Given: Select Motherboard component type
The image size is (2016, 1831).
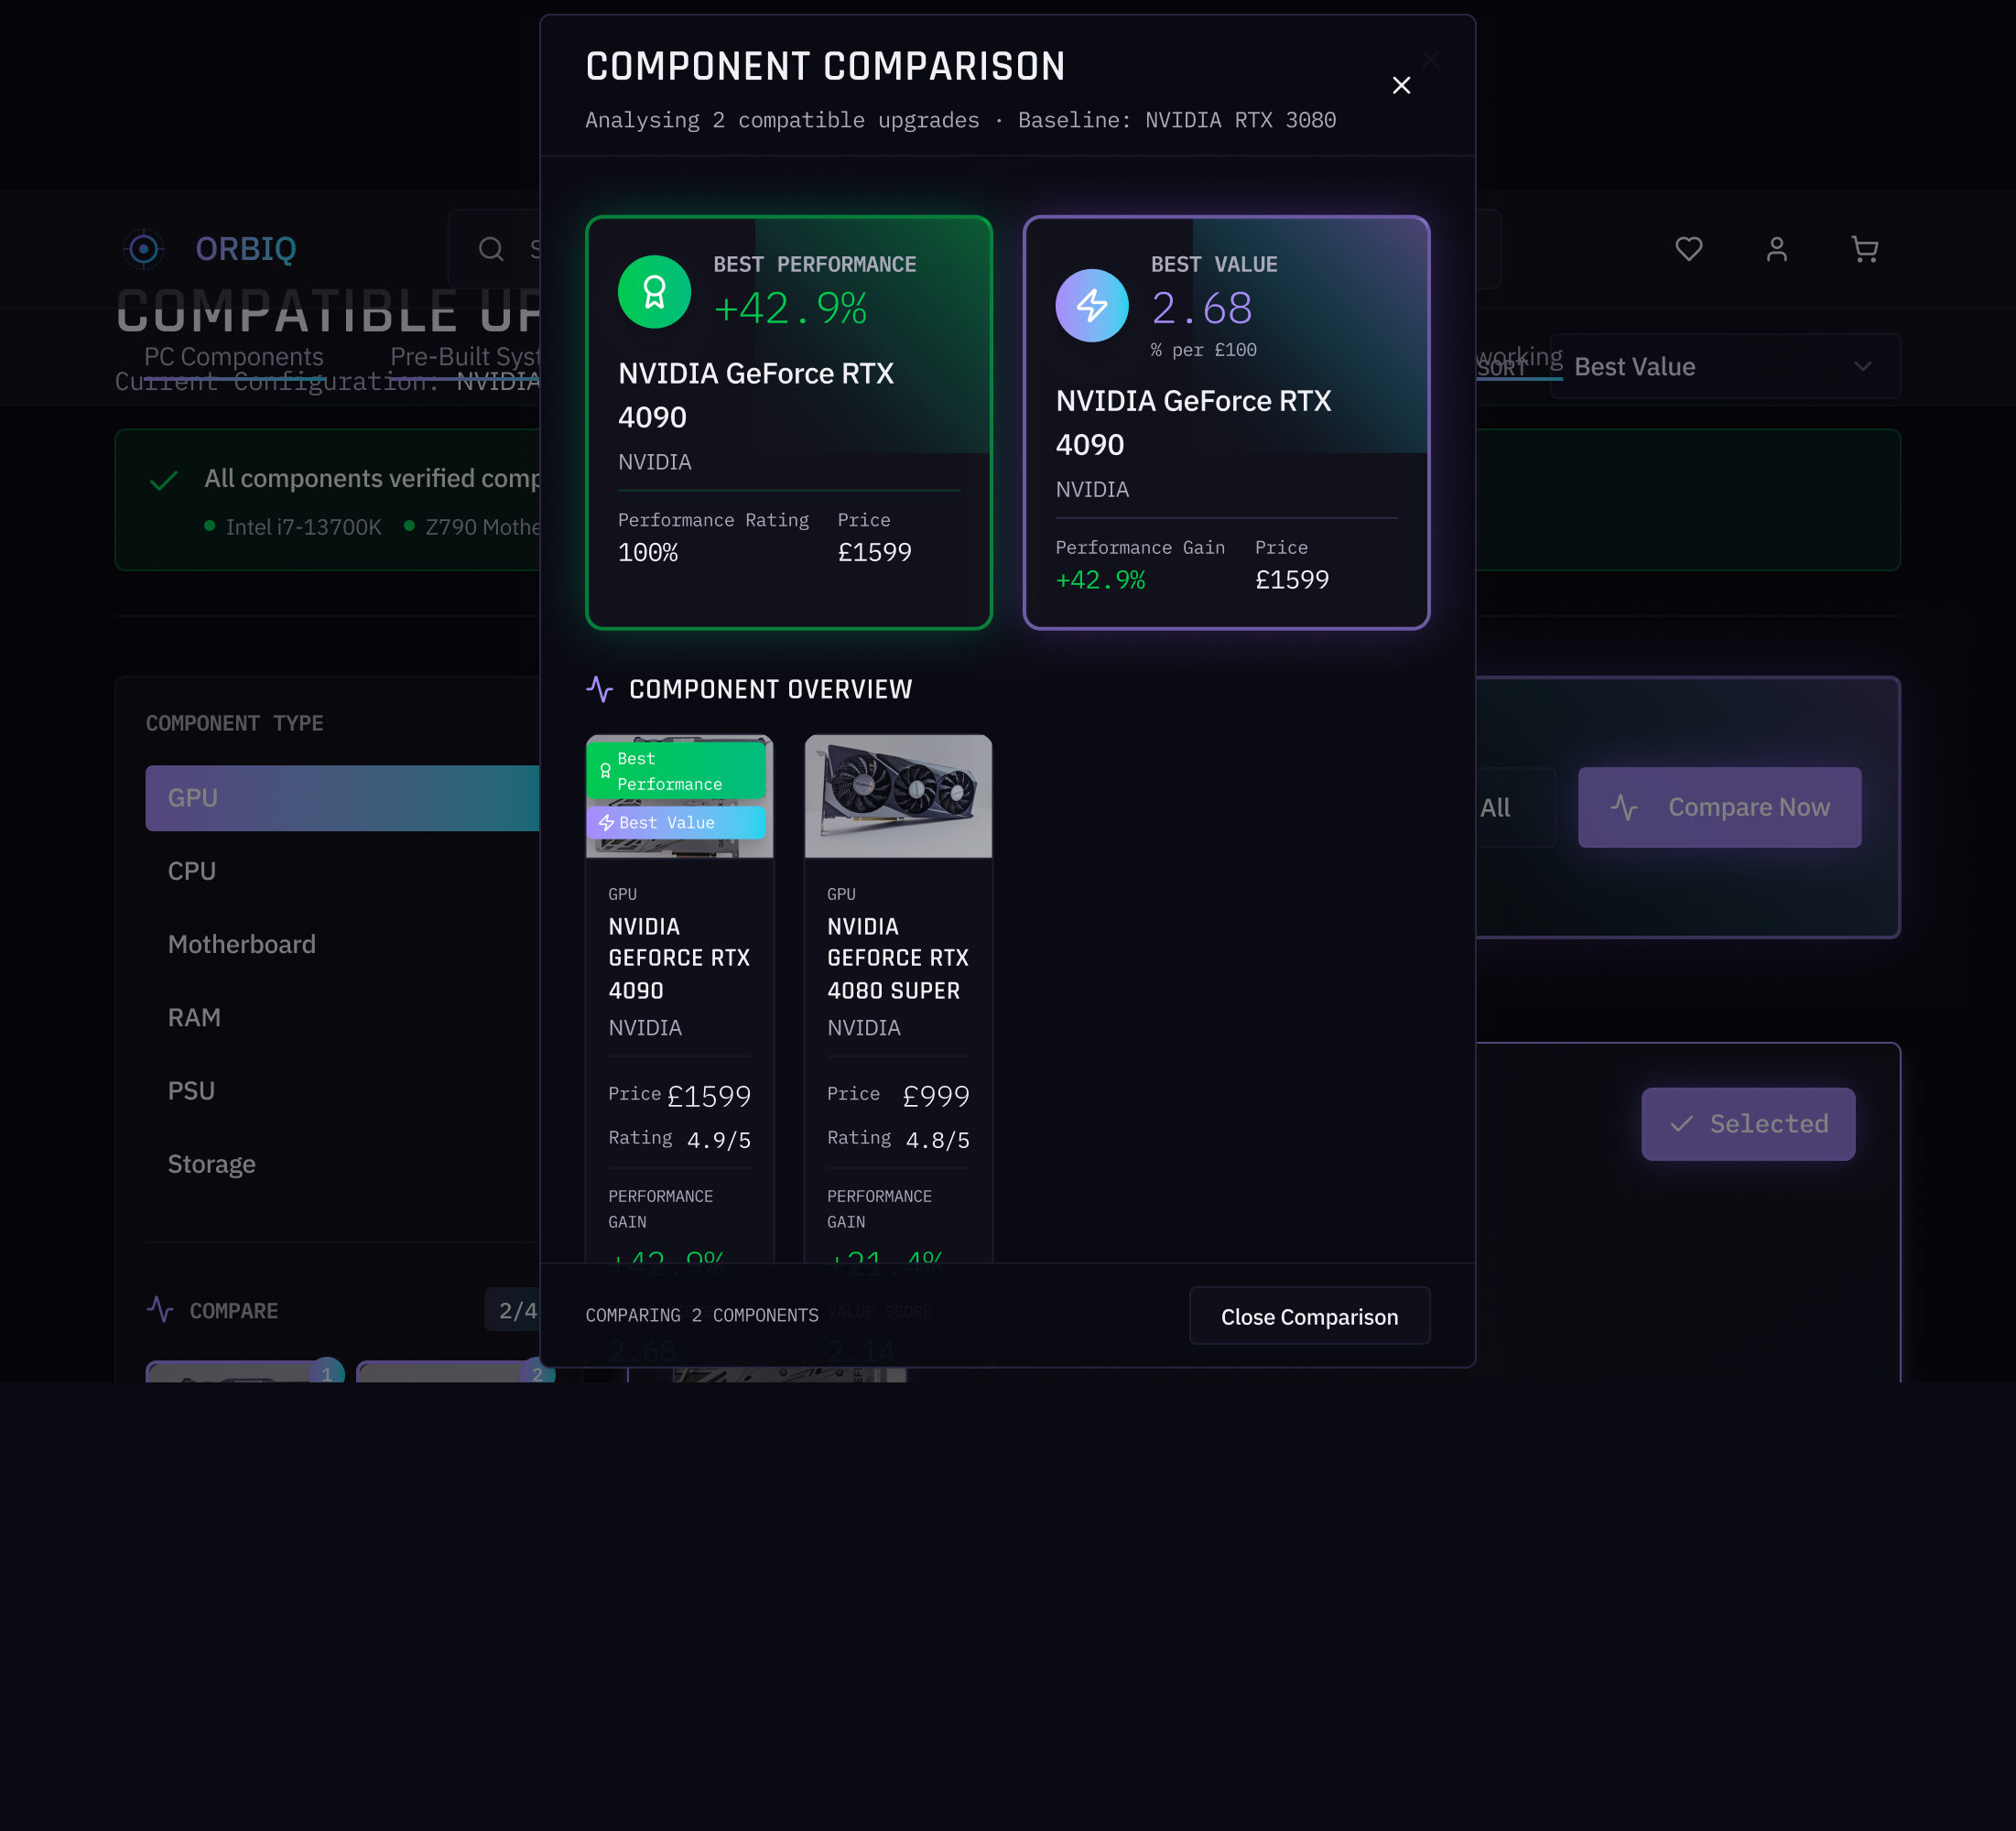Looking at the screenshot, I should 343,944.
